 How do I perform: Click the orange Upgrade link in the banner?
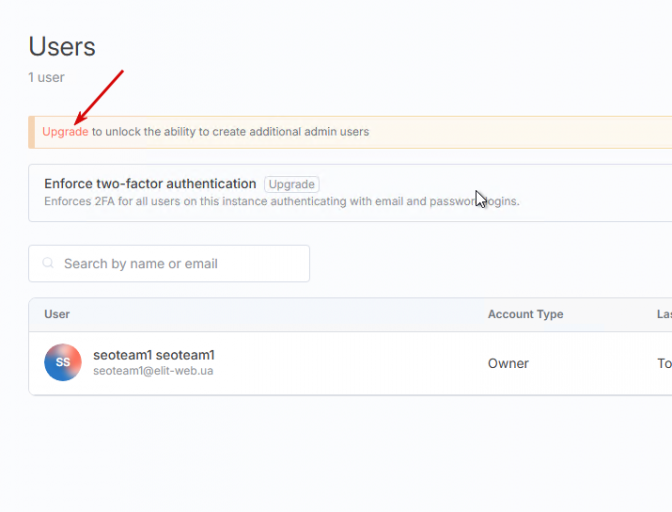pos(65,132)
